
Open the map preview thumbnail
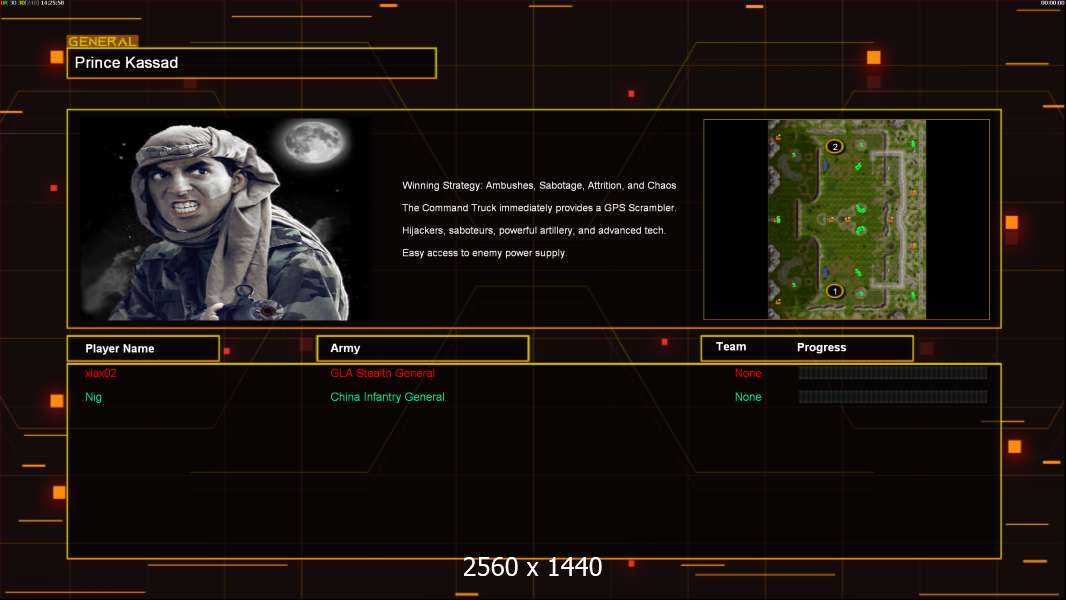[846, 219]
